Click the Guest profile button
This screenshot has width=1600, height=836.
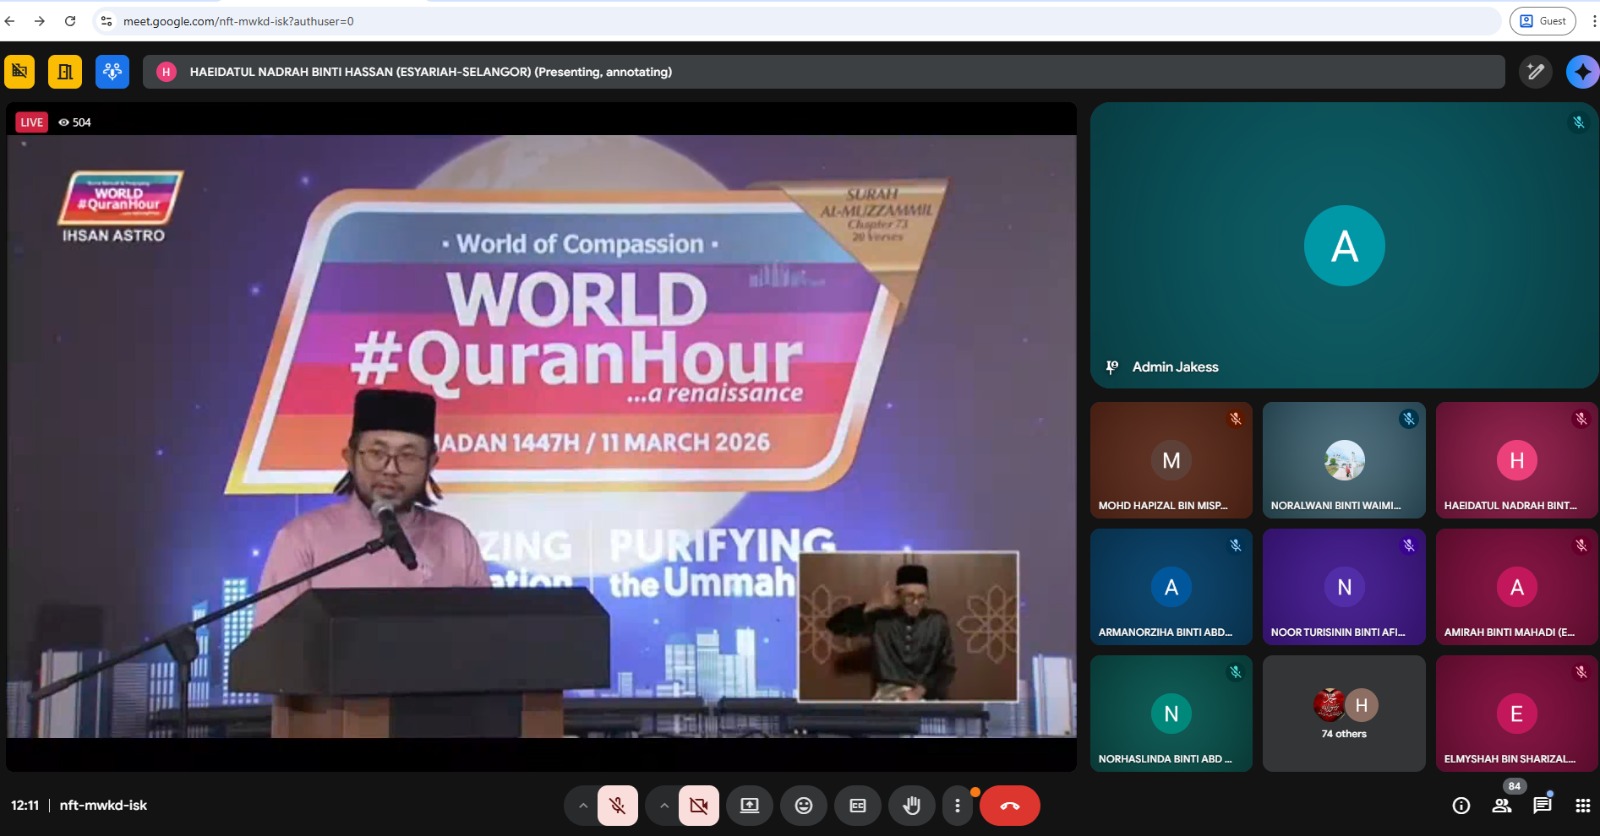click(x=1543, y=21)
